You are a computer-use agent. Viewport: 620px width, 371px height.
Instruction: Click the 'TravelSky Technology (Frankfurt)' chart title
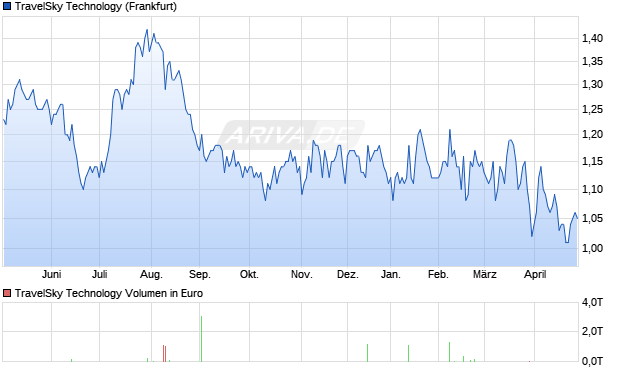(x=96, y=6)
